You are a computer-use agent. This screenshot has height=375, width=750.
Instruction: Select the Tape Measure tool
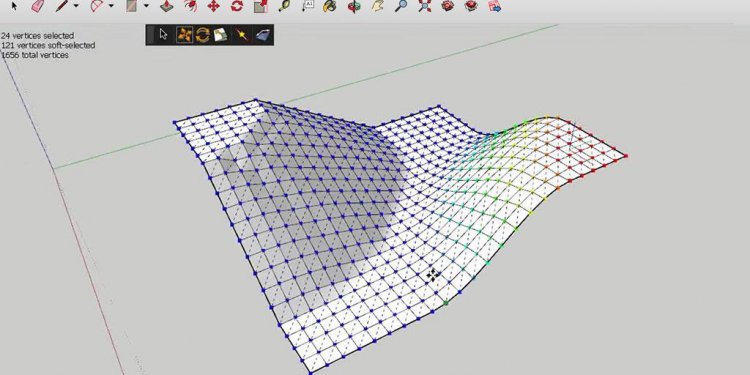coord(284,6)
